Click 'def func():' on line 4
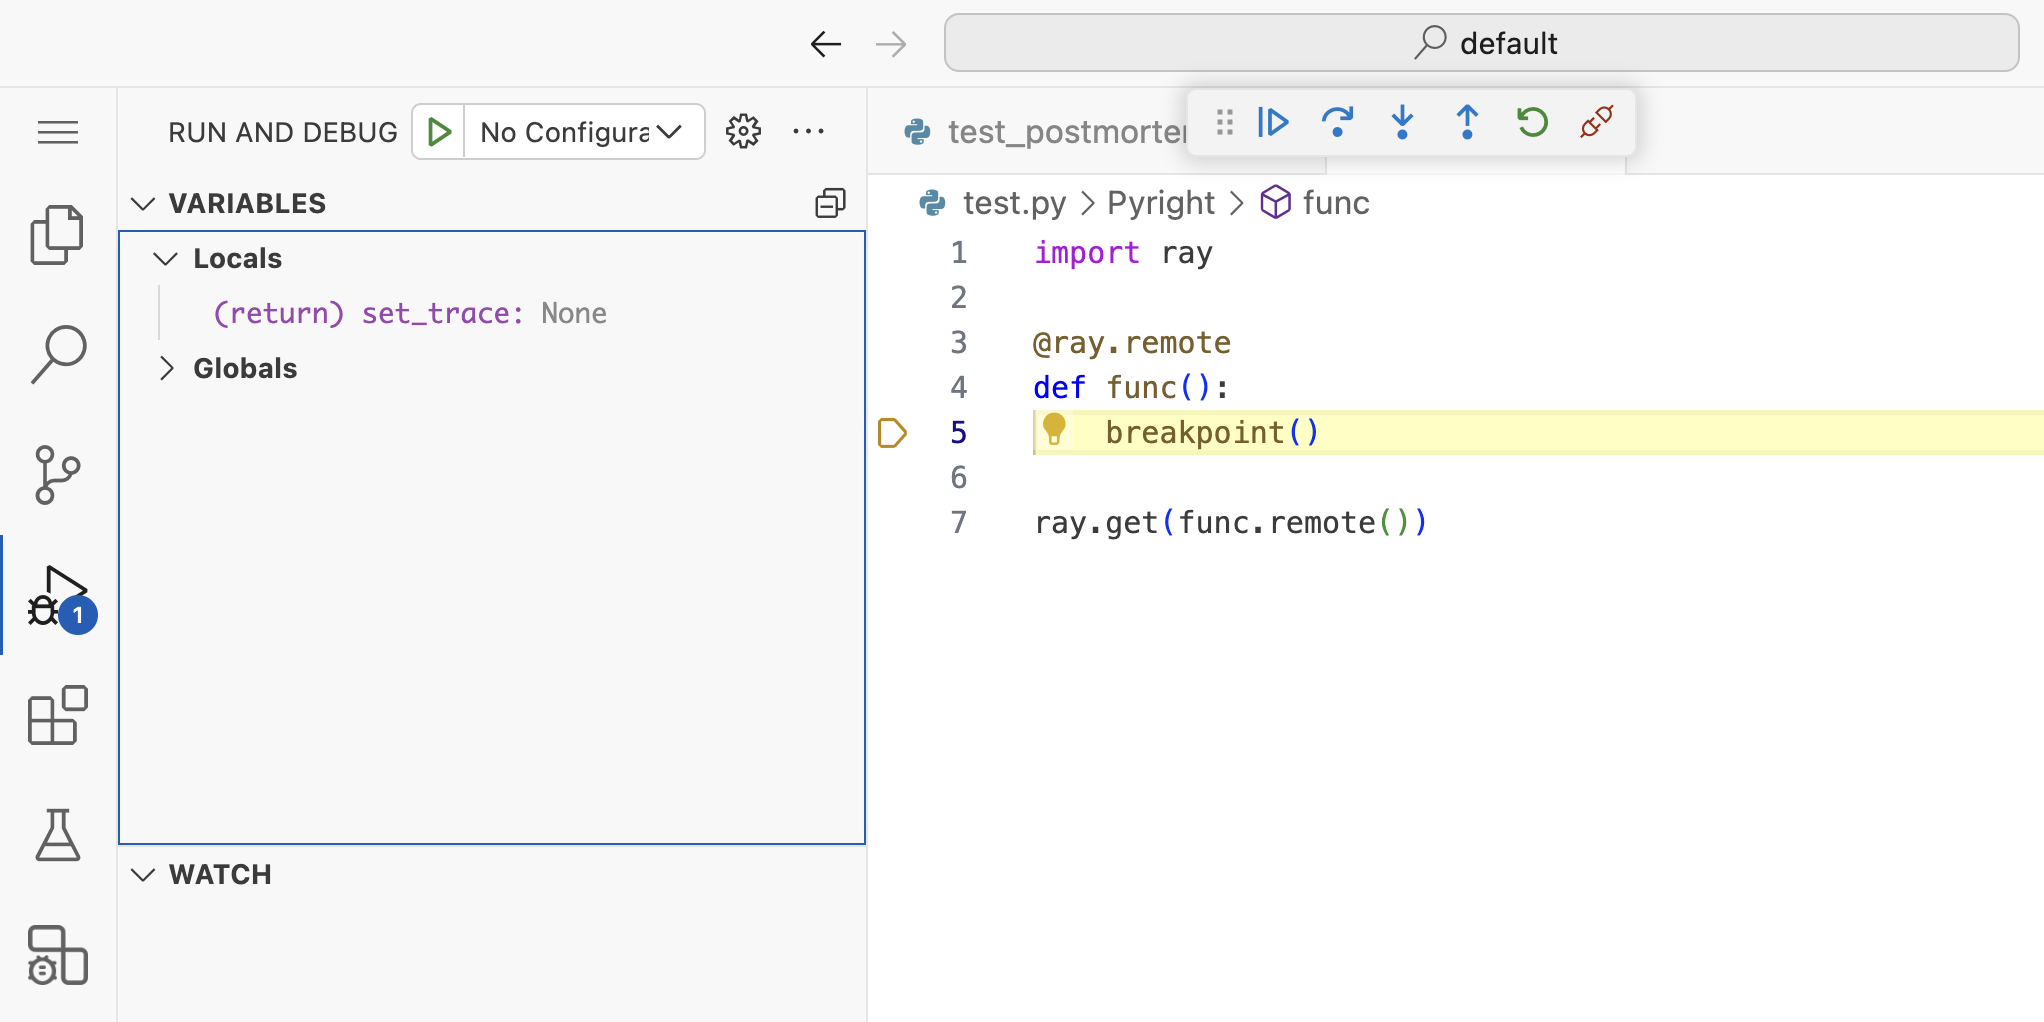Screen dimensions: 2044x1022 click(1131, 388)
